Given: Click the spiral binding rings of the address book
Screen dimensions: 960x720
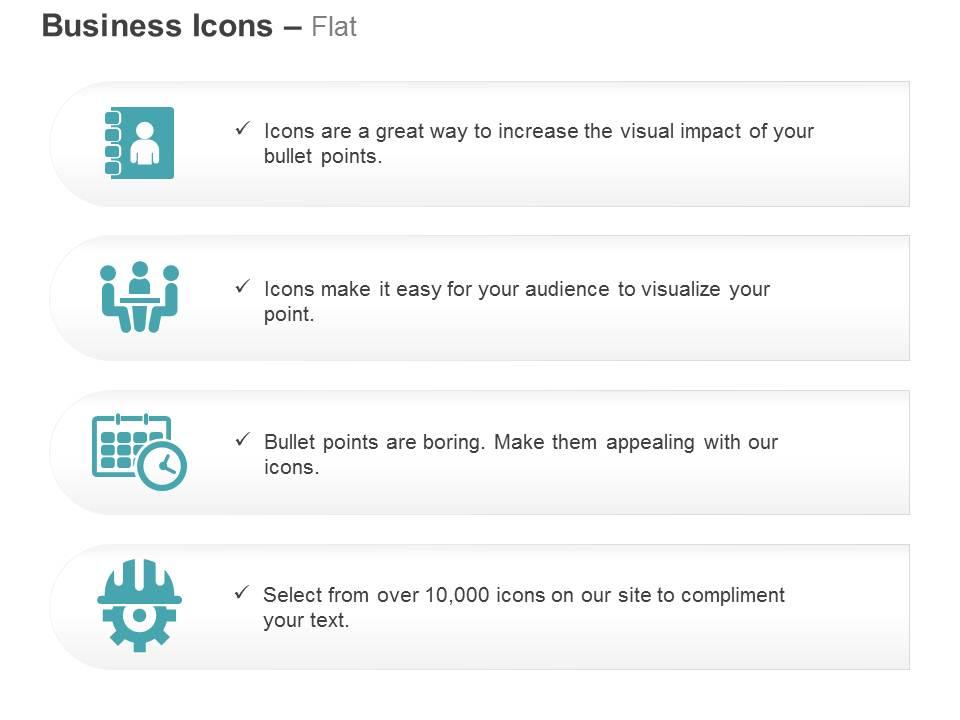Looking at the screenshot, I should (113, 143).
